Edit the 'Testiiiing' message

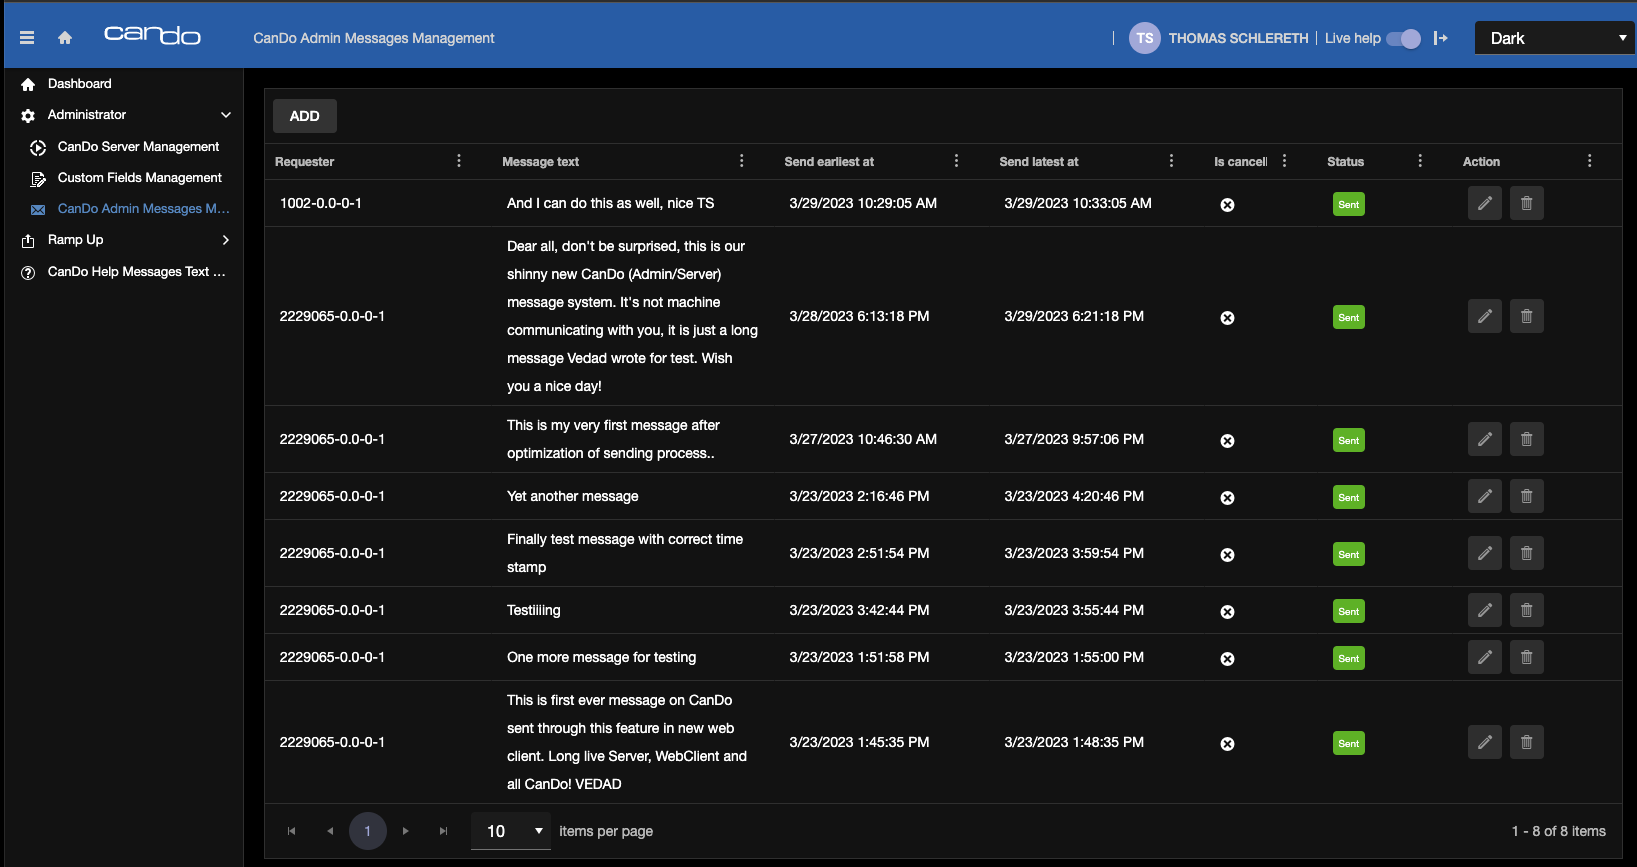click(1485, 610)
